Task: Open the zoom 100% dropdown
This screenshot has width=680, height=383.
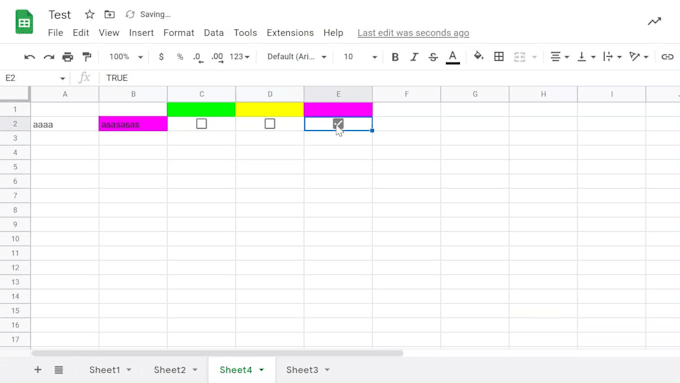Action: [x=126, y=57]
